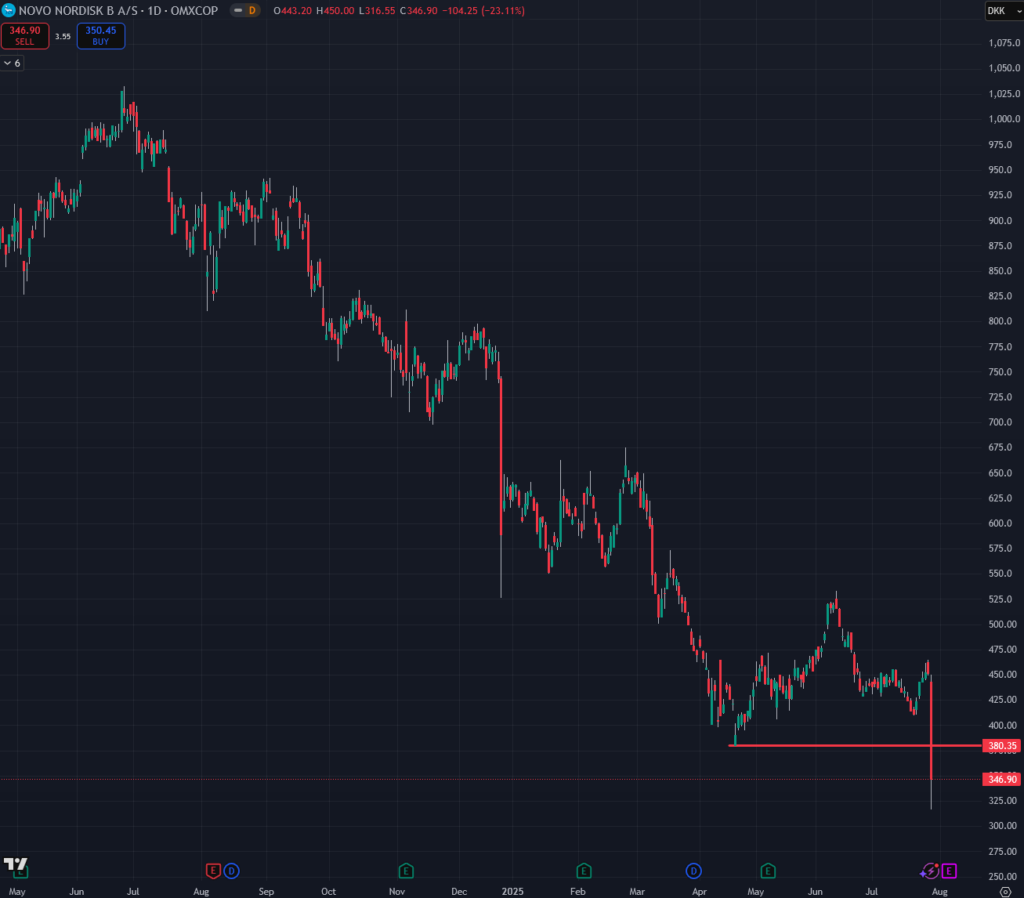Click the magenta E upcoming earnings marker
1024x898 pixels.
coord(949,871)
